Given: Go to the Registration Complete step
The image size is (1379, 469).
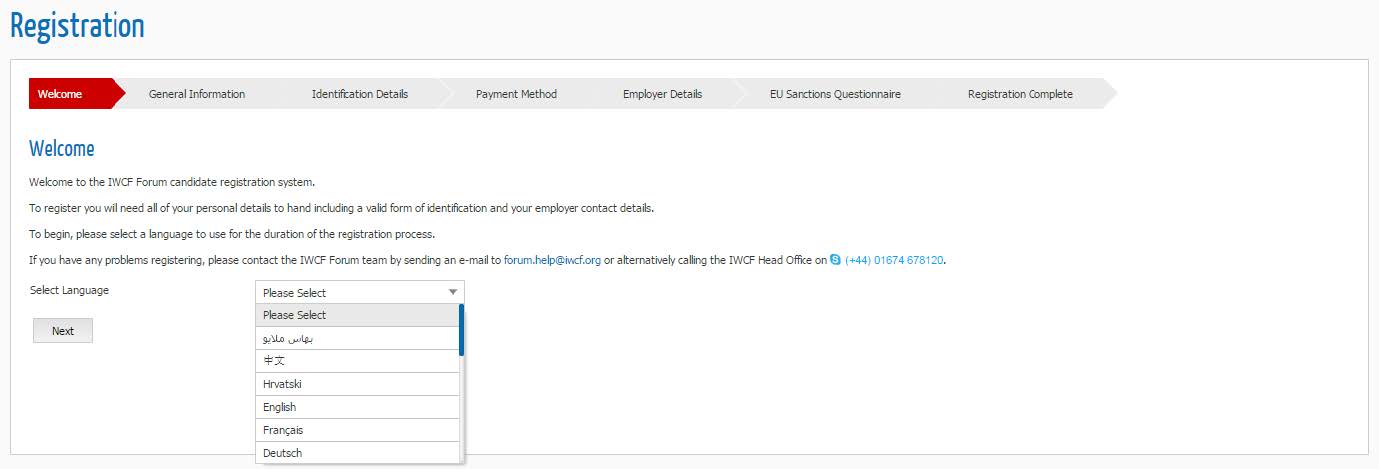Looking at the screenshot, I should point(1020,94).
